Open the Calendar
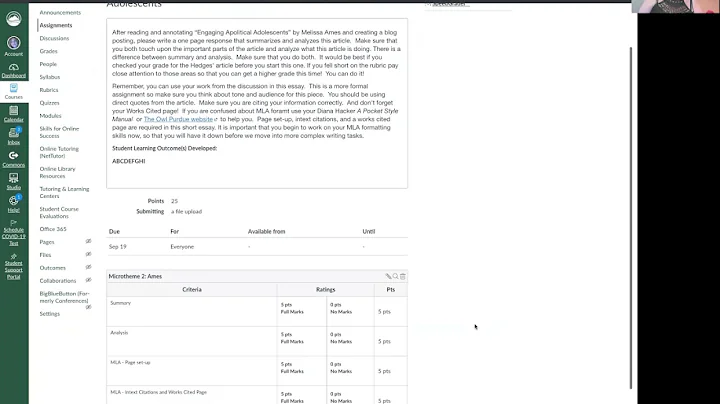This screenshot has width=720, height=404. coord(14,114)
